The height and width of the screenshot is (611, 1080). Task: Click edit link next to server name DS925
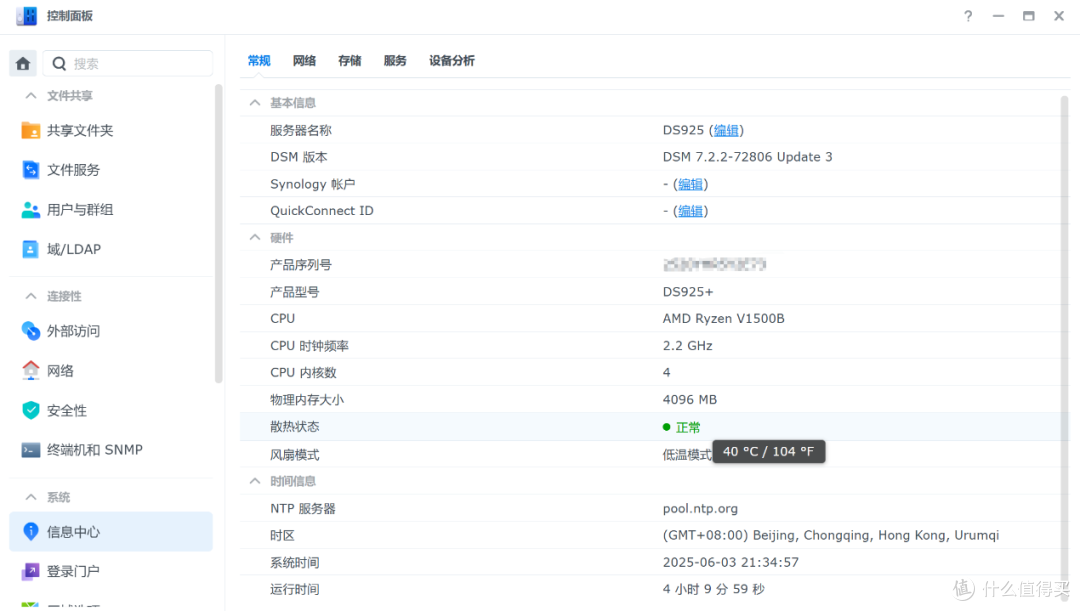[726, 130]
